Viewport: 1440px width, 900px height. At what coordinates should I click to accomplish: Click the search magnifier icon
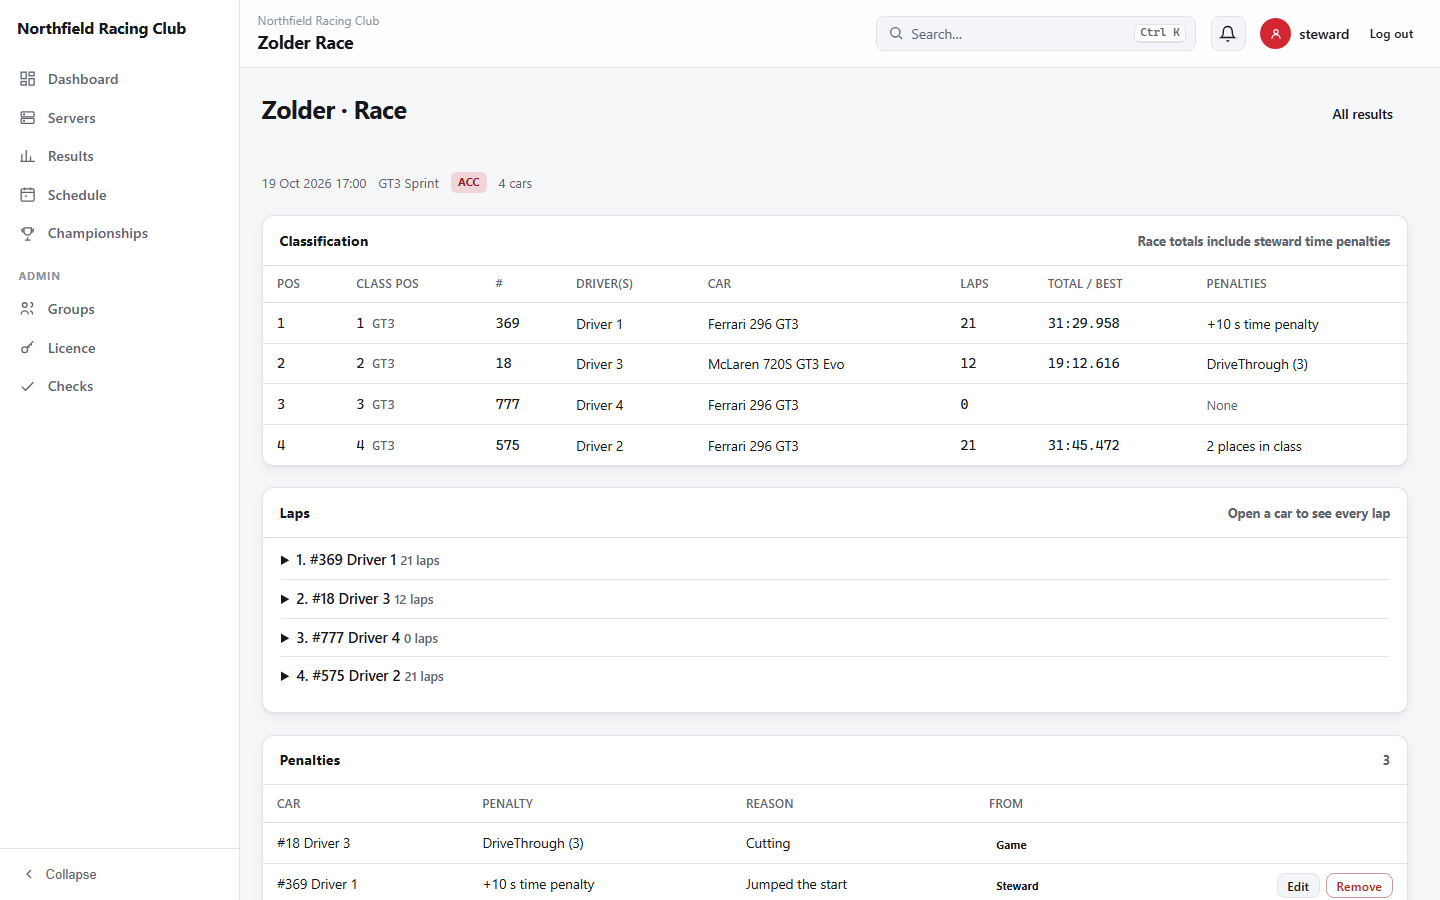[x=896, y=34]
